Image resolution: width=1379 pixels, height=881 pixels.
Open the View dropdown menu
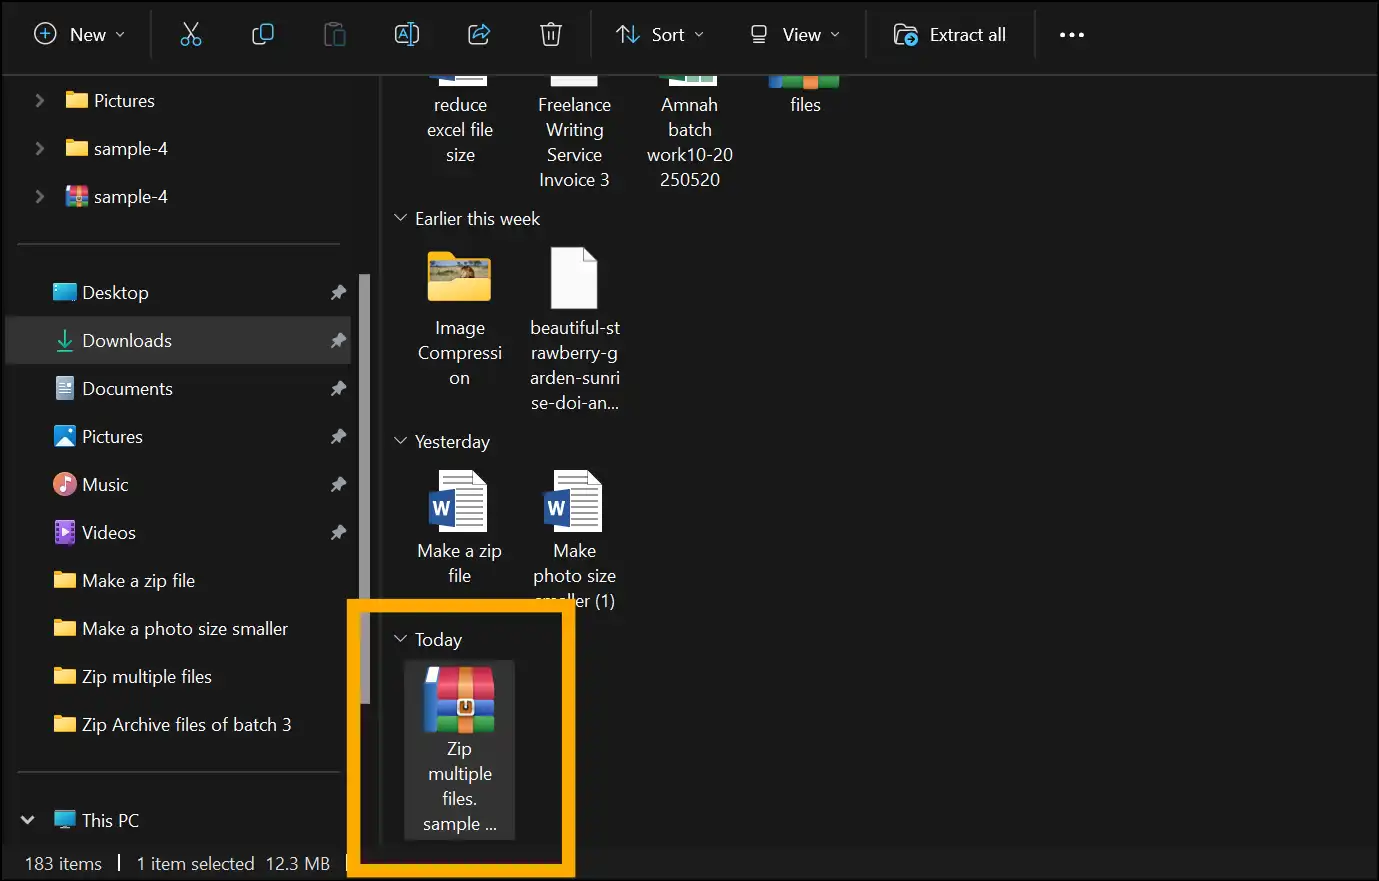click(795, 35)
